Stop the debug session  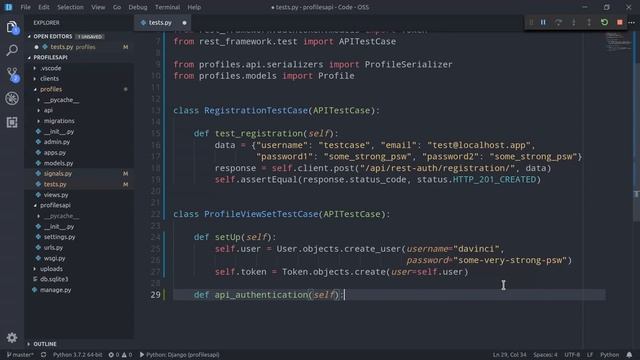620,22
